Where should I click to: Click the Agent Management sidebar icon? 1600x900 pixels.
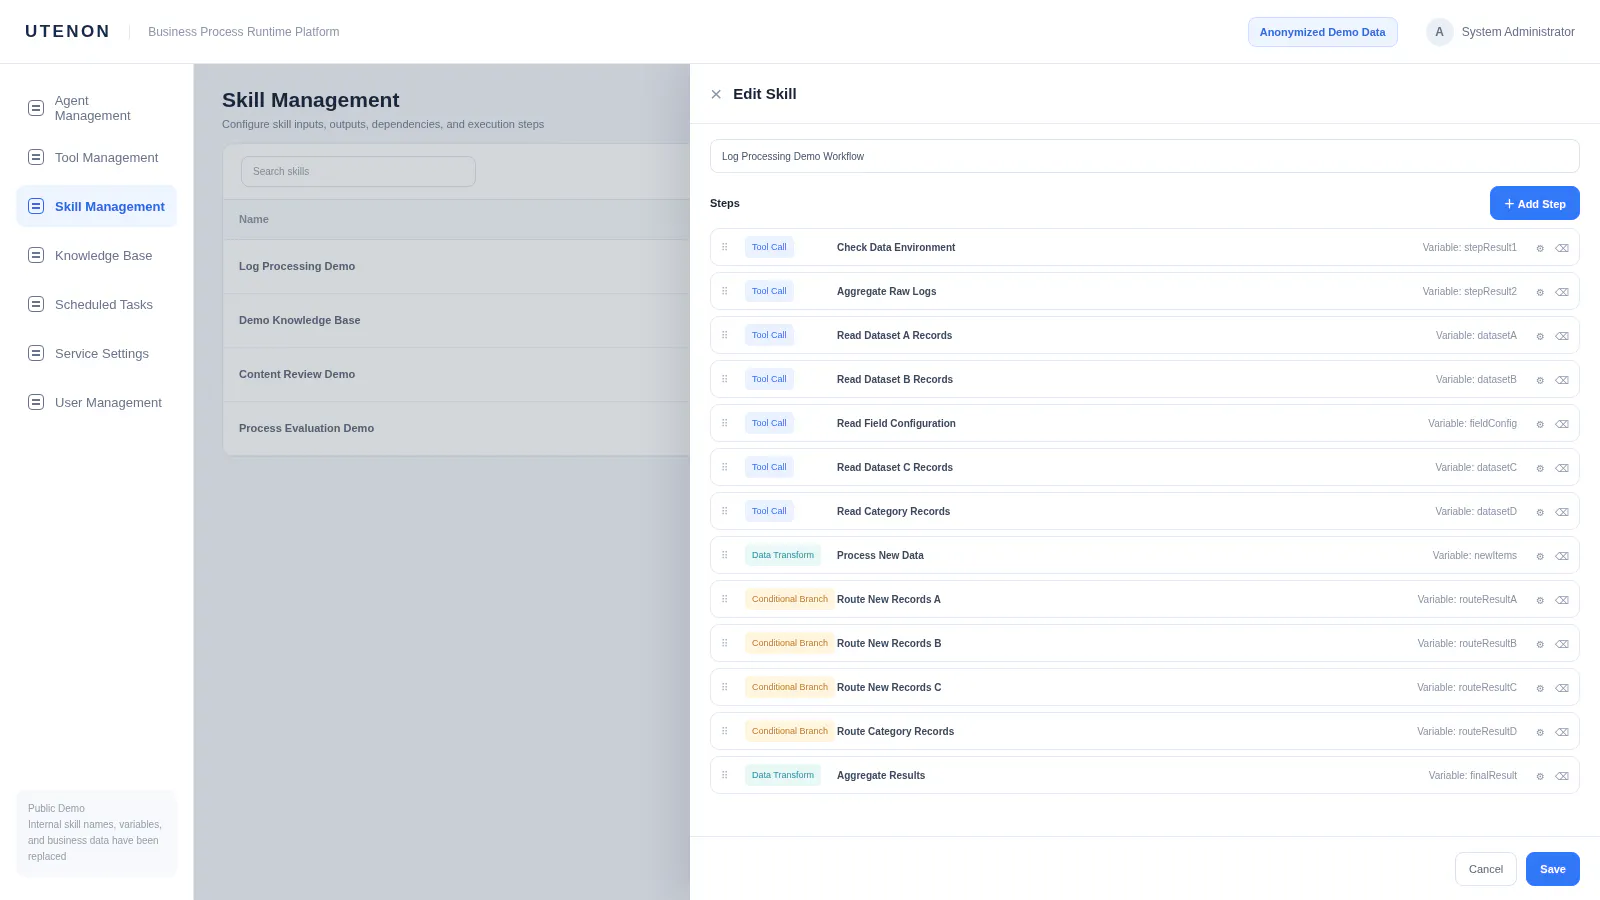[36, 108]
